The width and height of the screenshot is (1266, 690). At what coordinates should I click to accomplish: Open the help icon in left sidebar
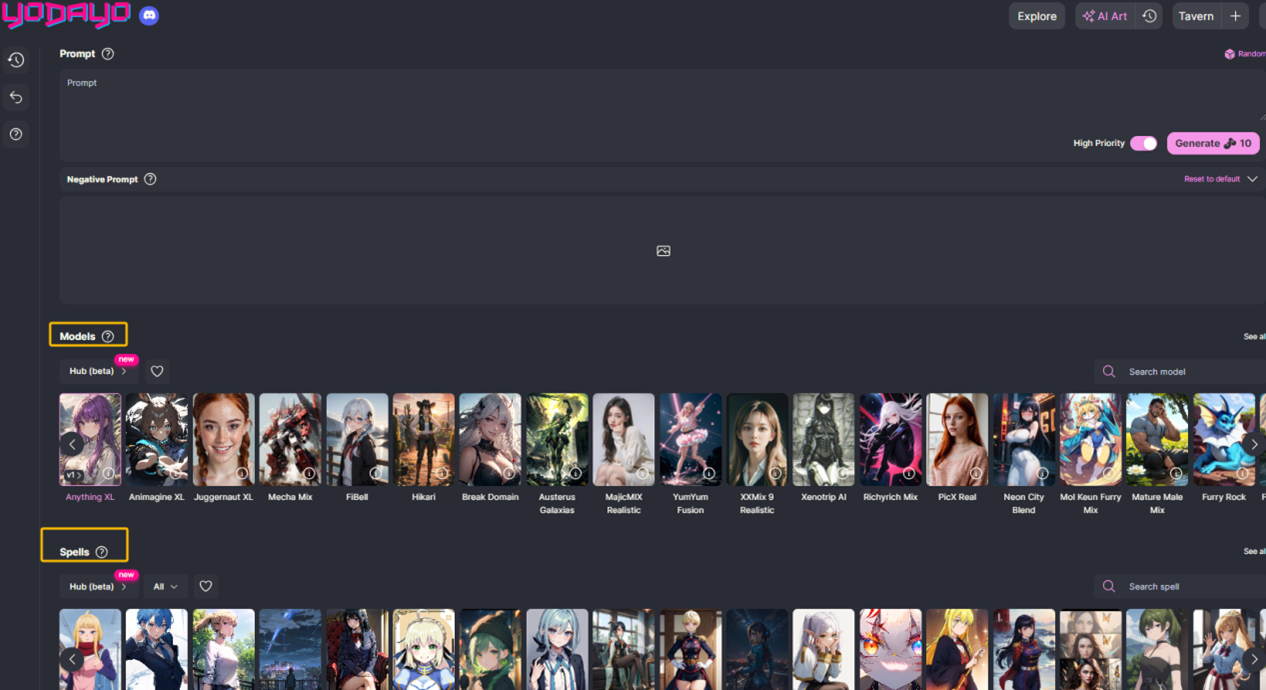[16, 134]
